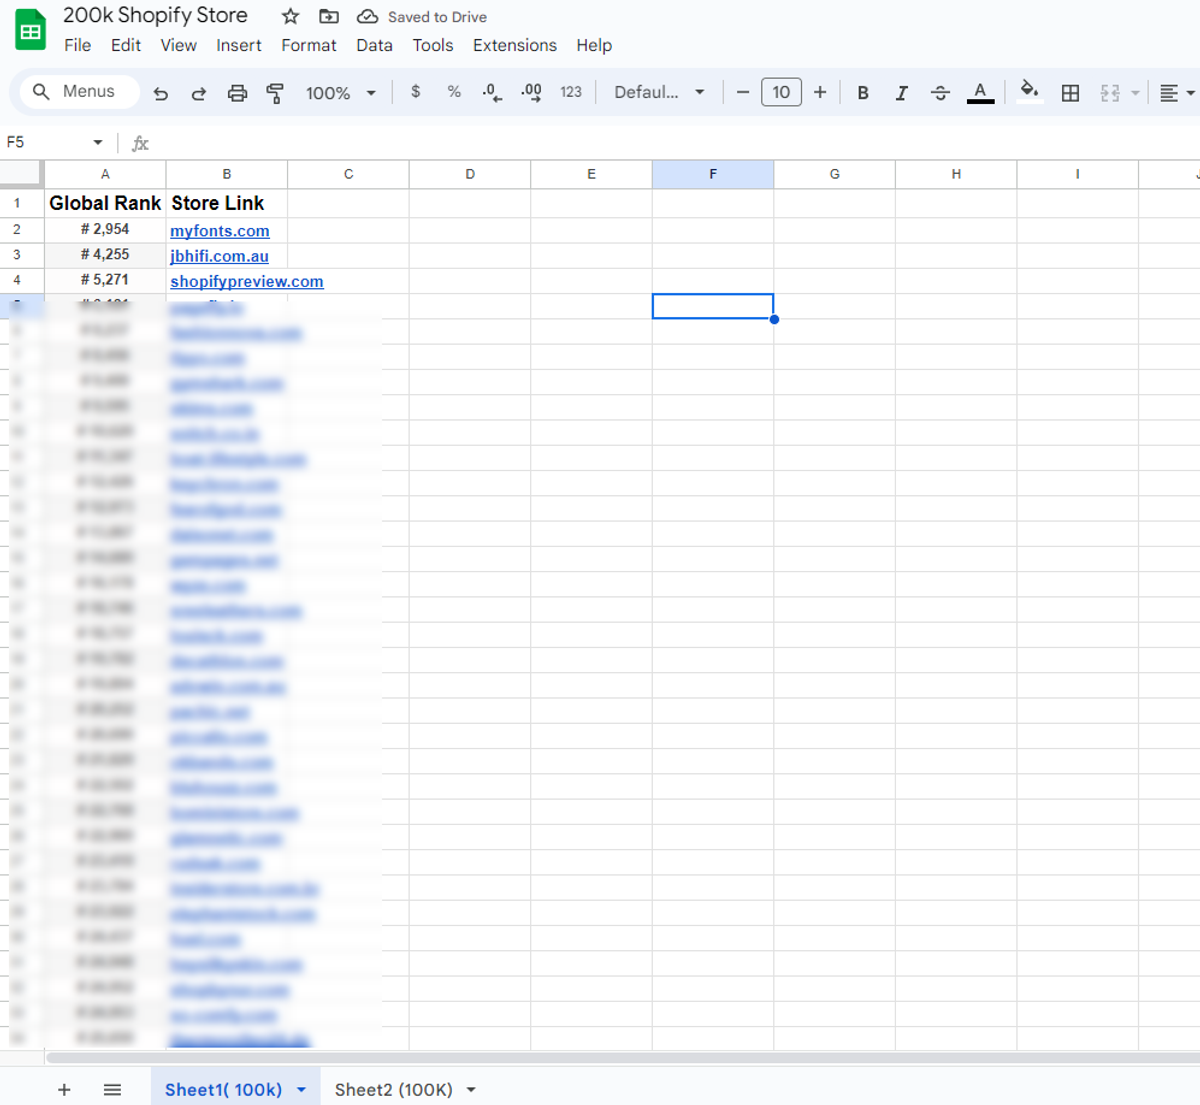This screenshot has width=1200, height=1105.
Task: Click the undo arrow icon
Action: tap(160, 93)
